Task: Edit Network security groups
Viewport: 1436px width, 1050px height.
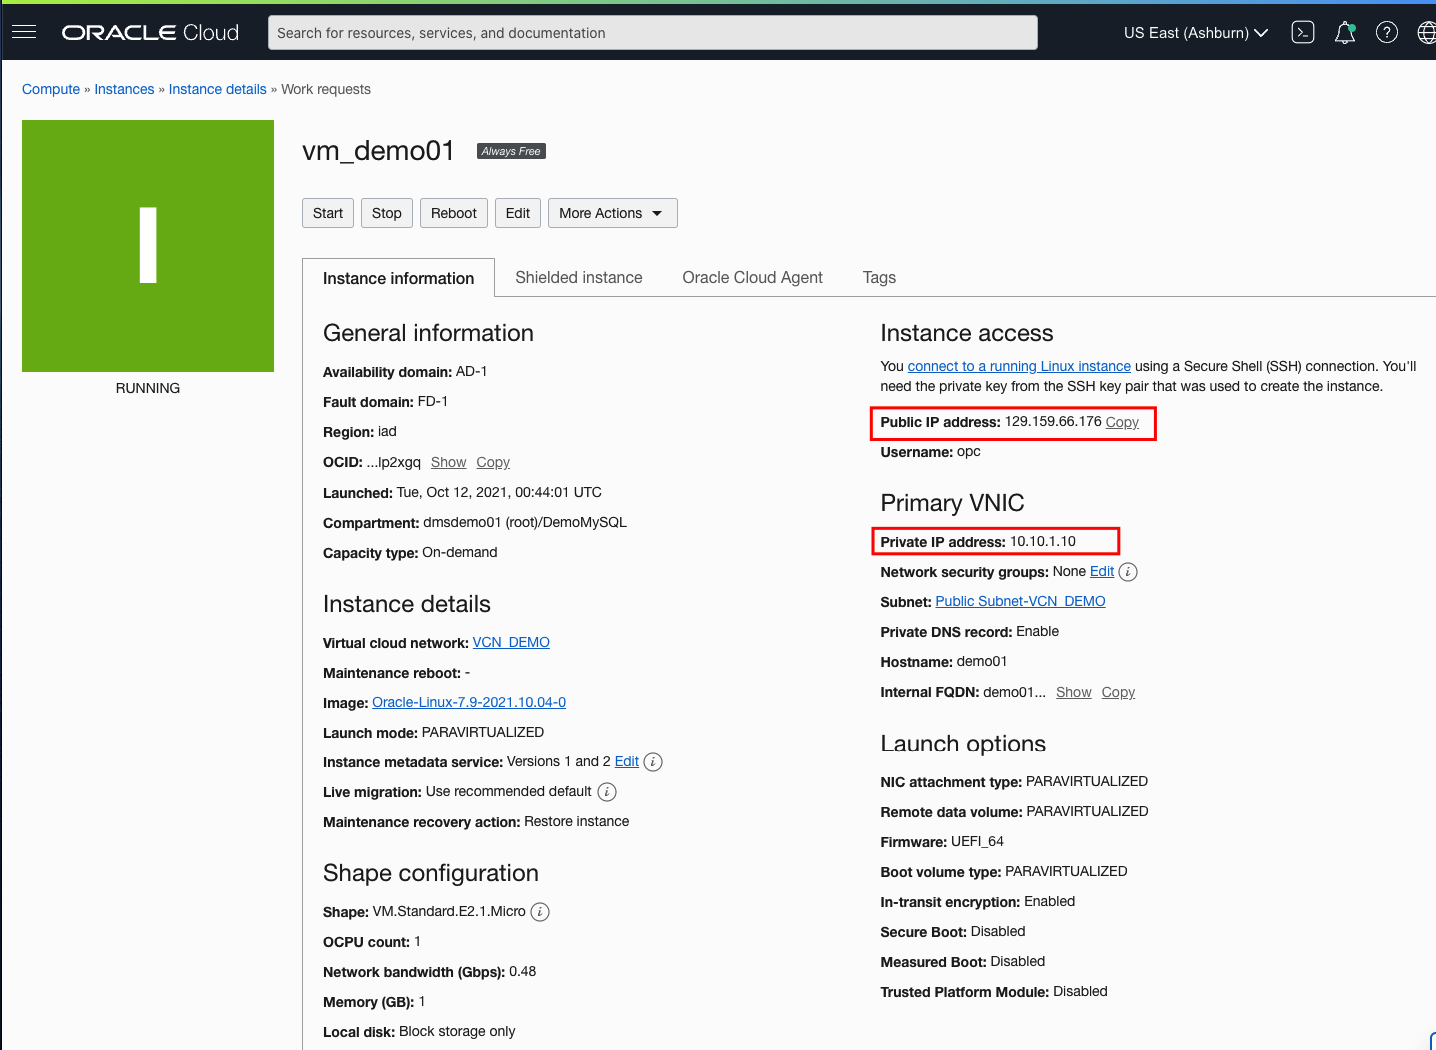Action: (x=1102, y=571)
